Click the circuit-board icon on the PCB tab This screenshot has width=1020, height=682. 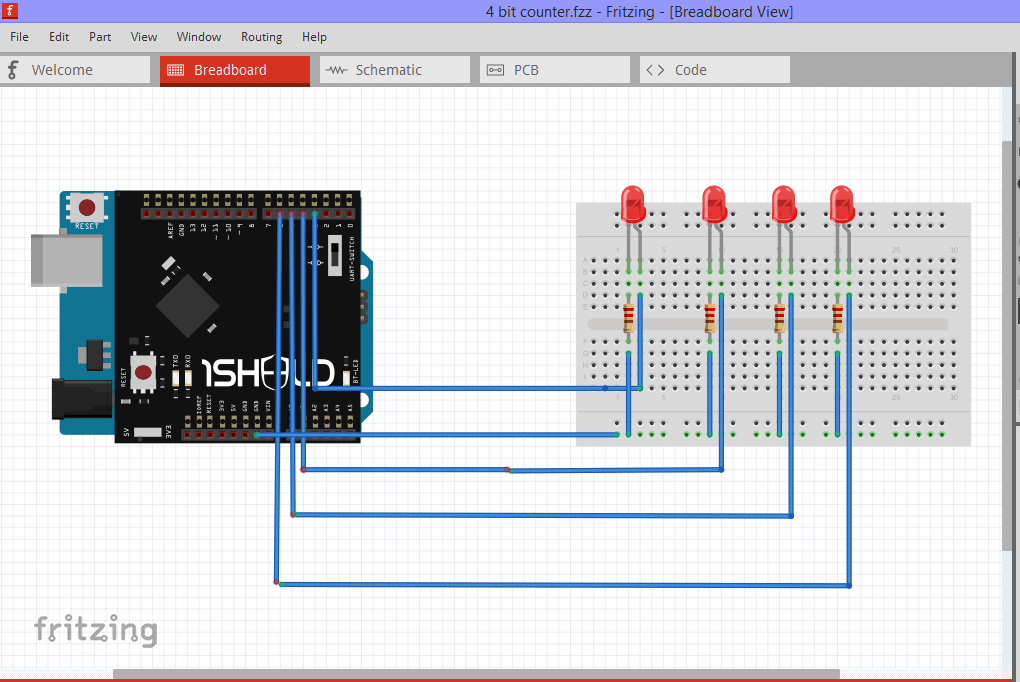[495, 70]
